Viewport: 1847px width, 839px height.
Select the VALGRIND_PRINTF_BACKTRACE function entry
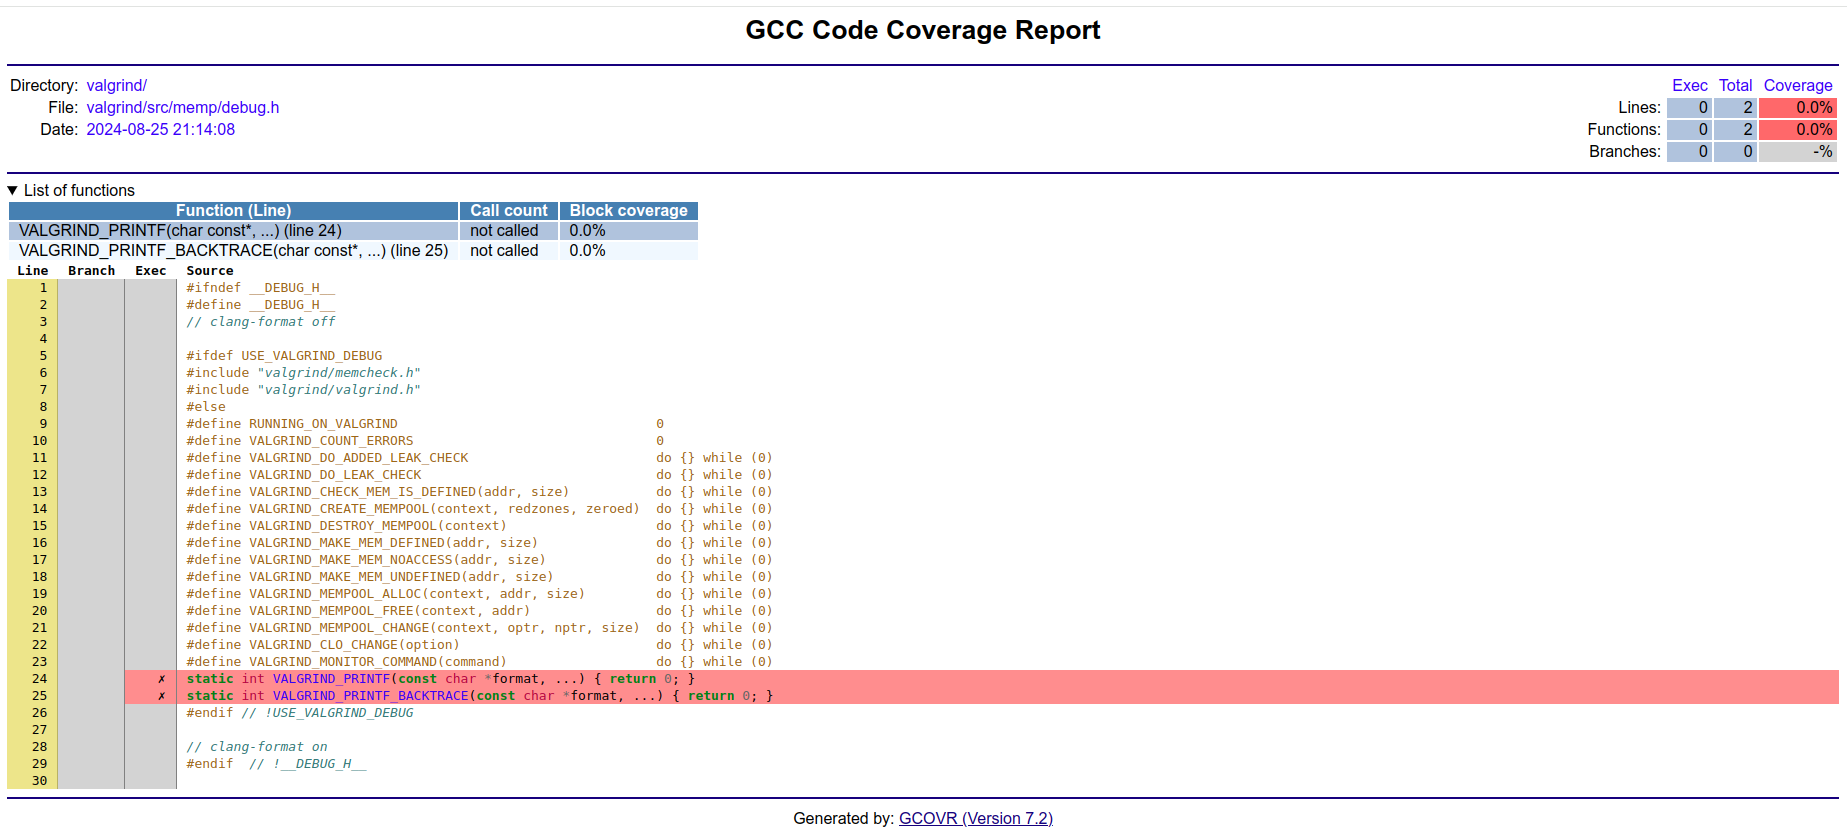(233, 251)
